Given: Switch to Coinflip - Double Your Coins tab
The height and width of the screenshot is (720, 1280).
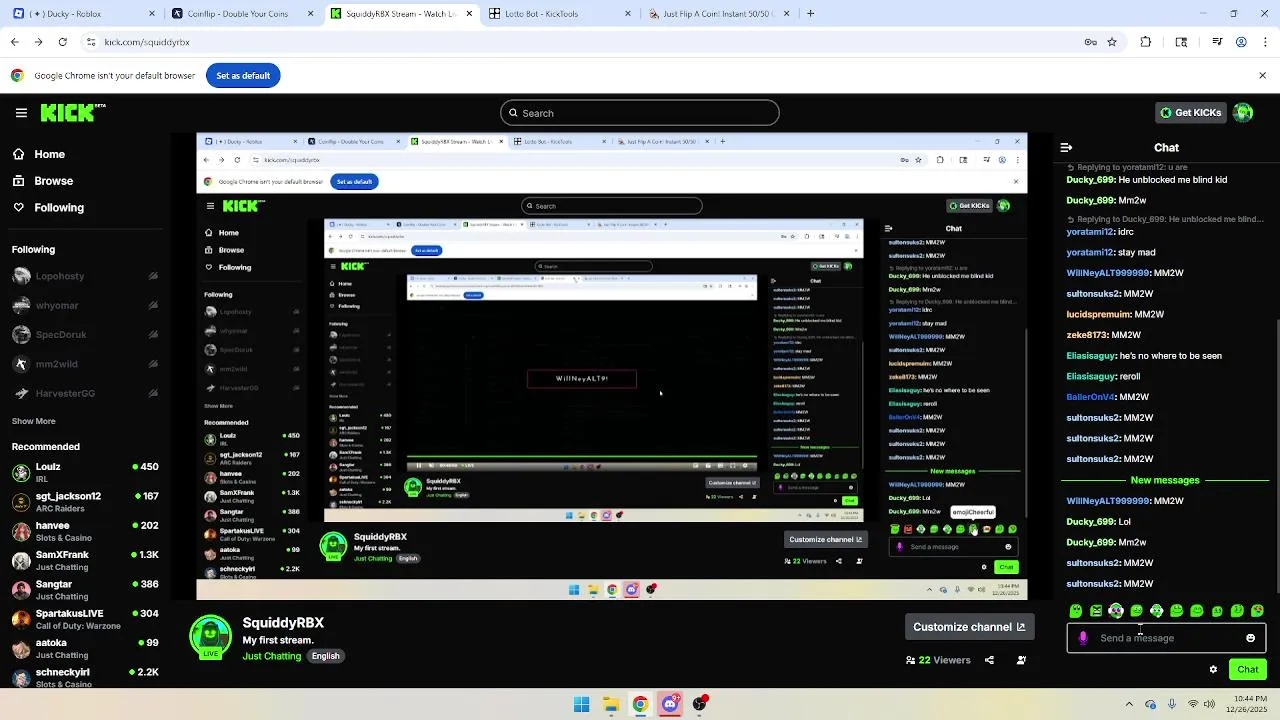Looking at the screenshot, I should 243,14.
